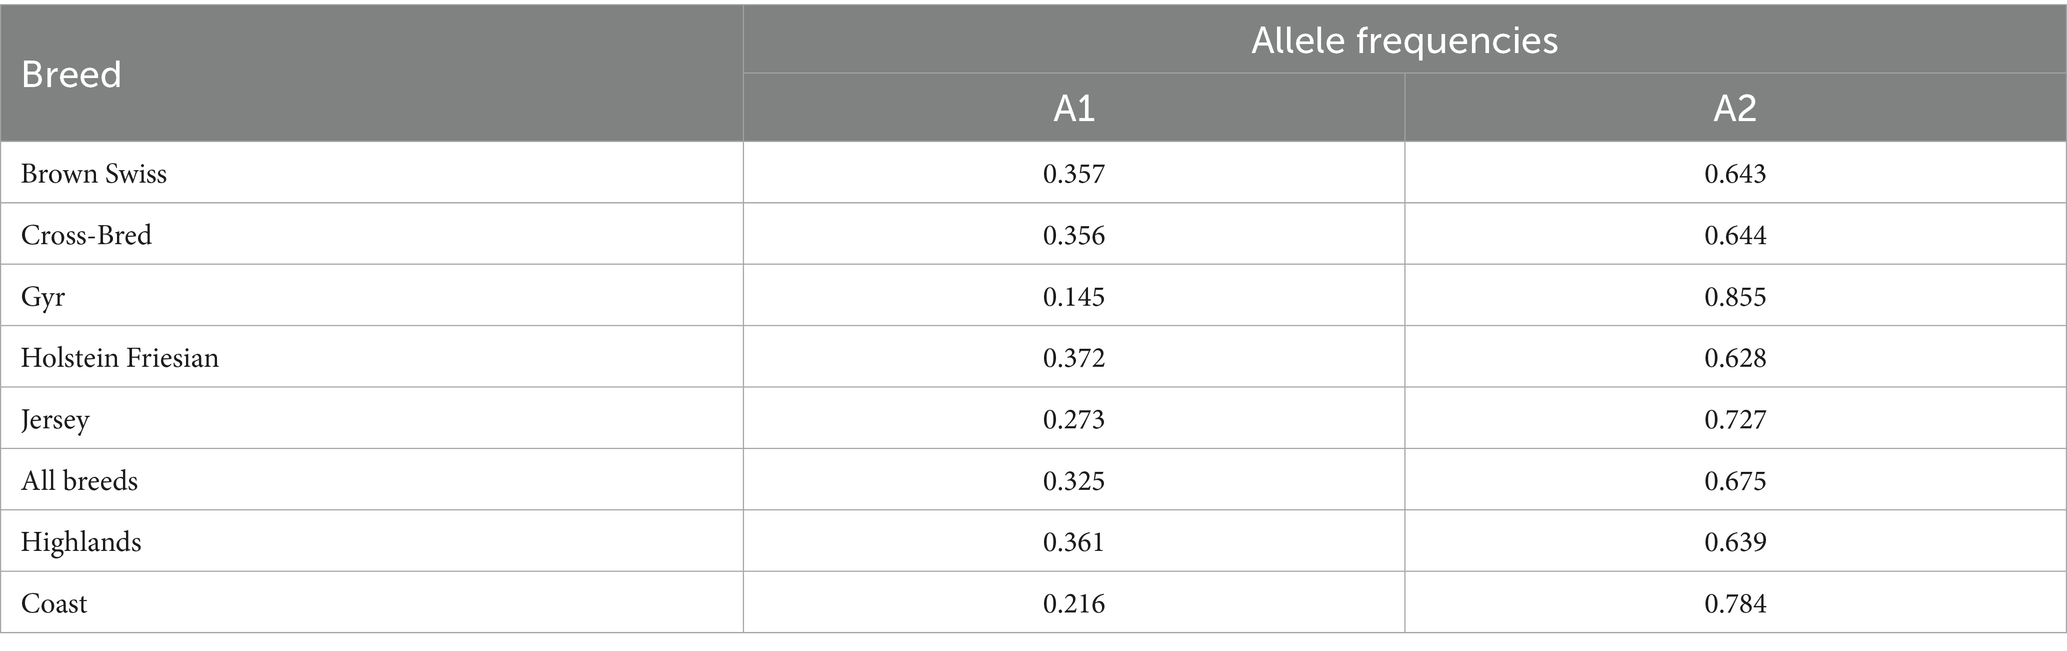Select the 0.216 Coast A1 value

coord(1074,604)
